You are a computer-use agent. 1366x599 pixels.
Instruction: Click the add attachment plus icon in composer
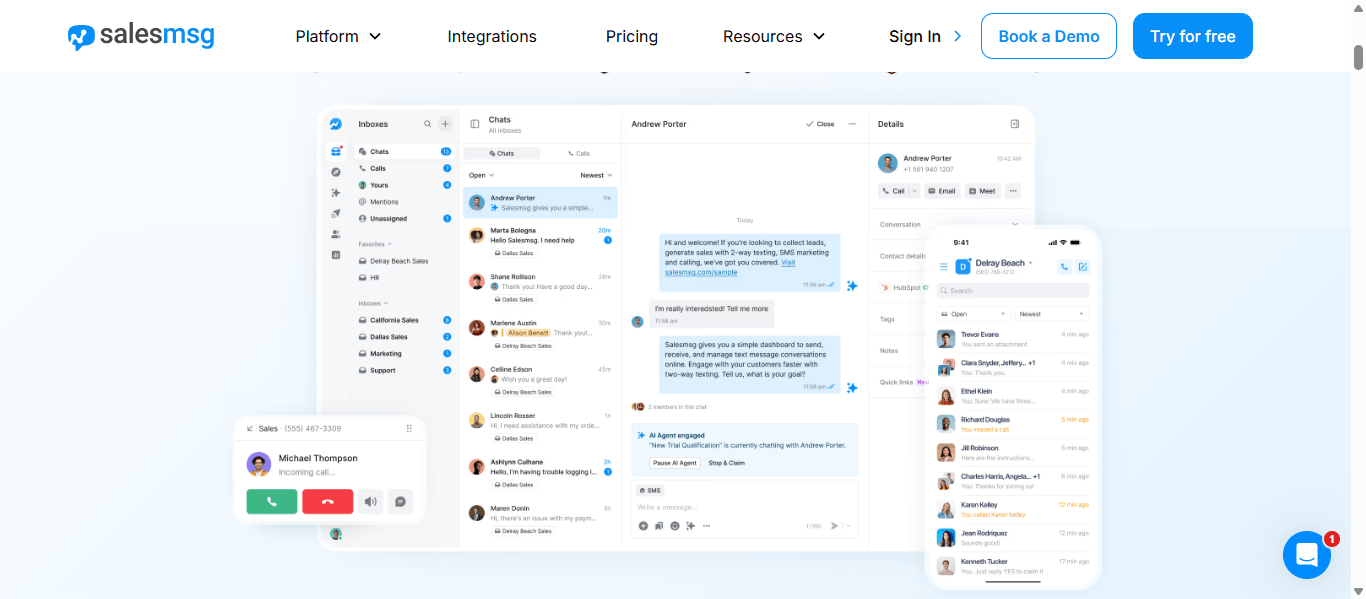pyautogui.click(x=643, y=526)
